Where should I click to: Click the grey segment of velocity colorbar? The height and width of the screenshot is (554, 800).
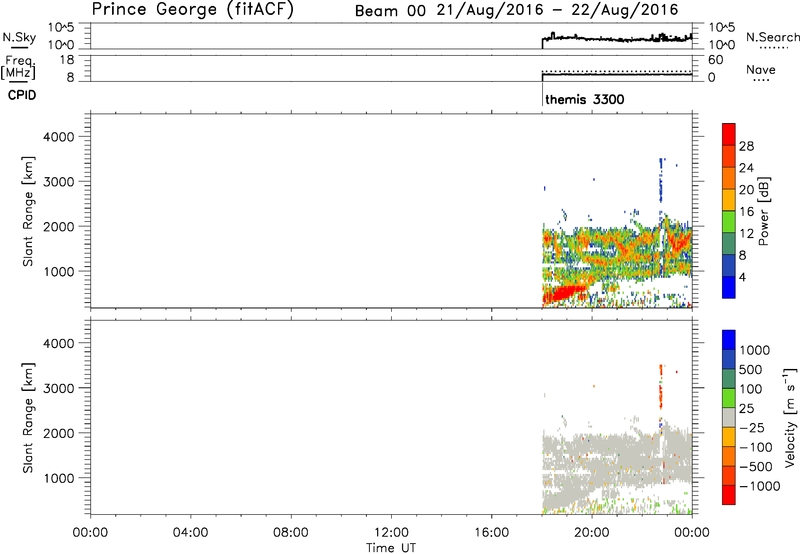point(729,418)
